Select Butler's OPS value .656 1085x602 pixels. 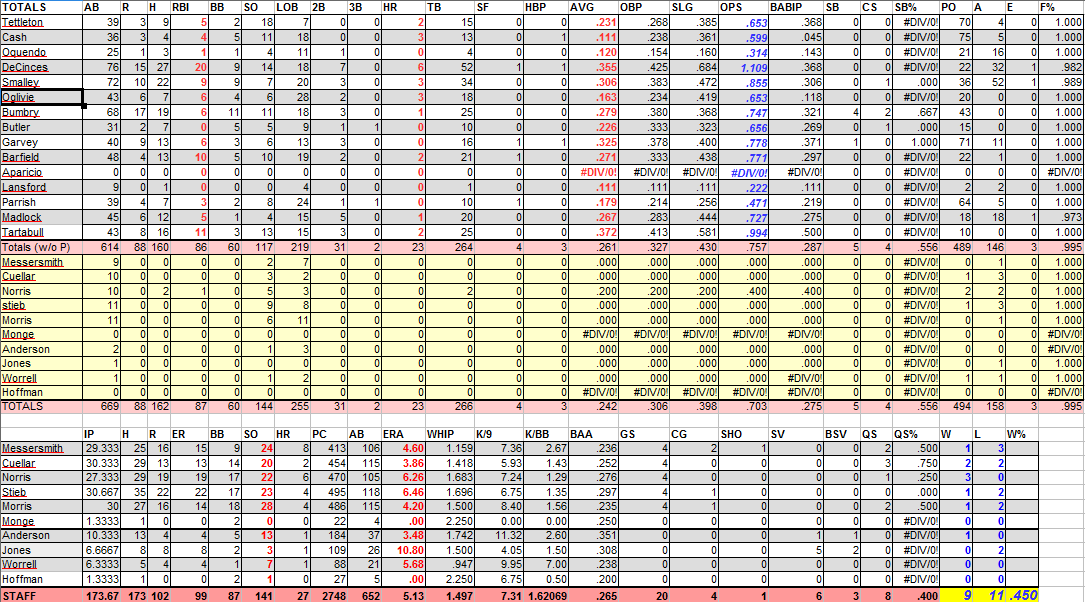tap(743, 127)
